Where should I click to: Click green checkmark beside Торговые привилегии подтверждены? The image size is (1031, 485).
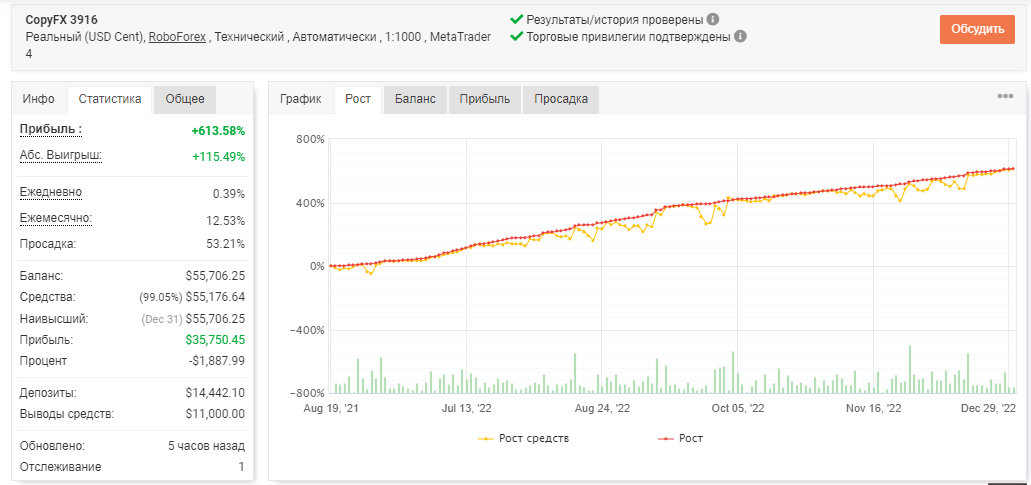517,36
